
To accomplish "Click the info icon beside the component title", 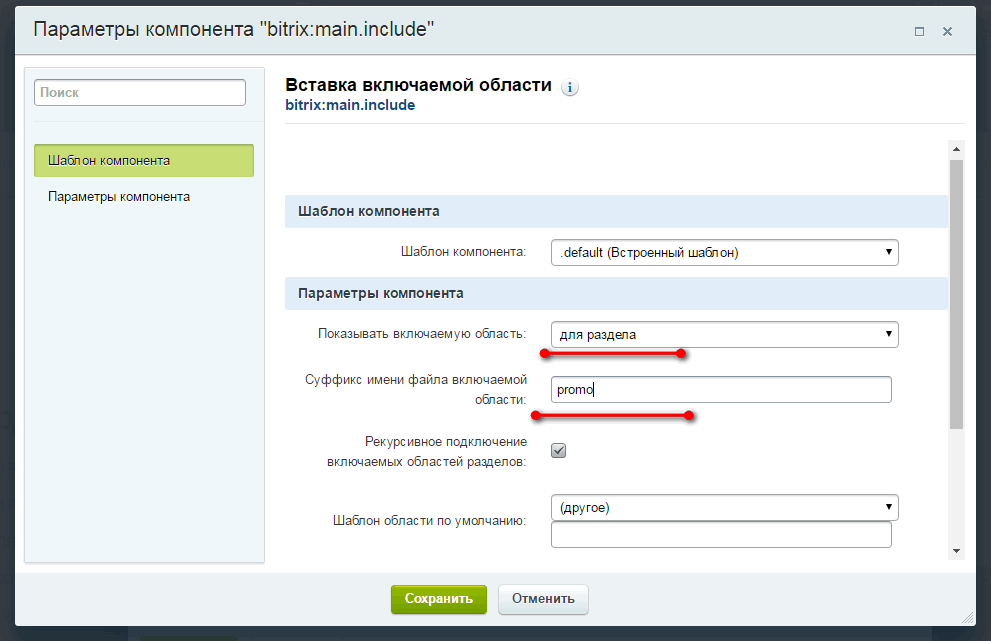I will (570, 87).
